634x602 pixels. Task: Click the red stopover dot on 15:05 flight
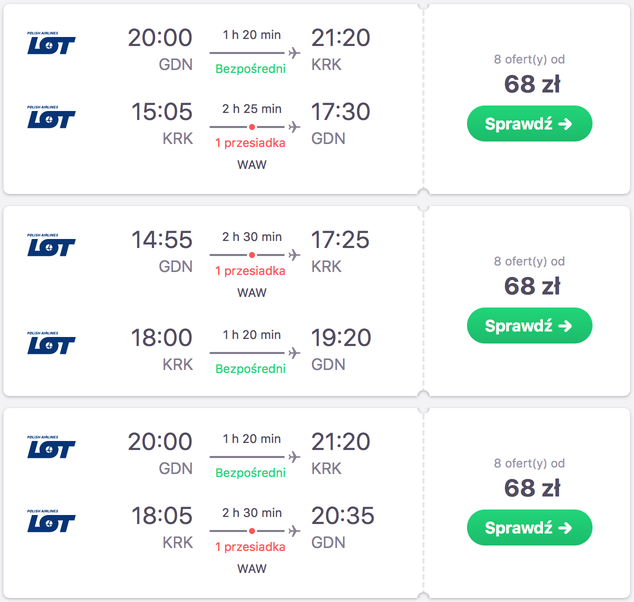[x=252, y=127]
